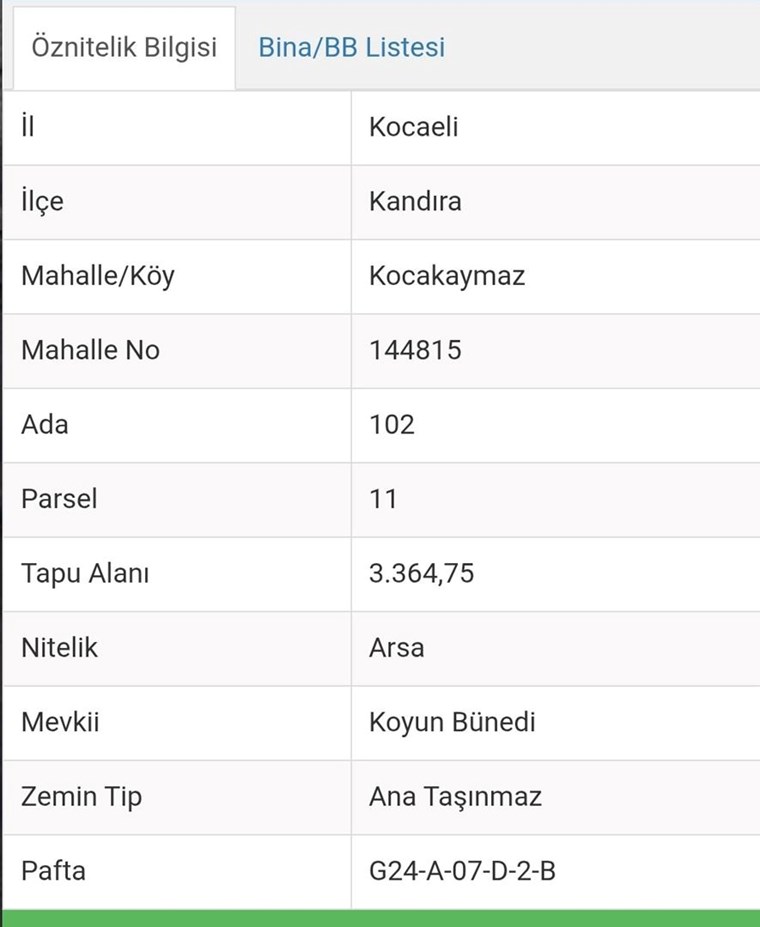The height and width of the screenshot is (927, 760).
Task: Click the Kocaeli province value
Action: click(x=414, y=128)
